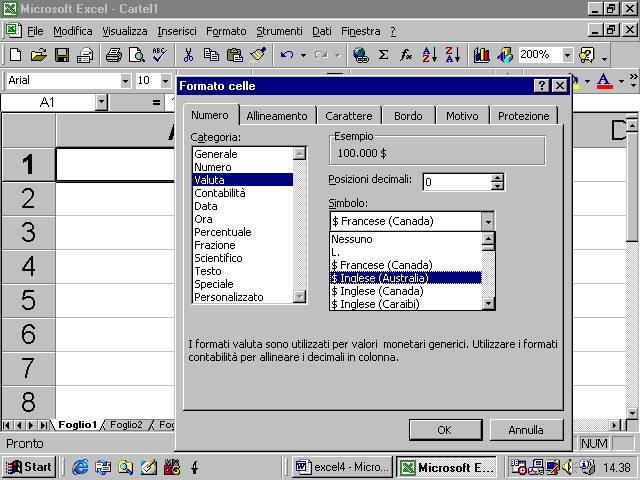Click the Drawing toolbar icon
Screen dimensions: 640x480
tap(505, 55)
